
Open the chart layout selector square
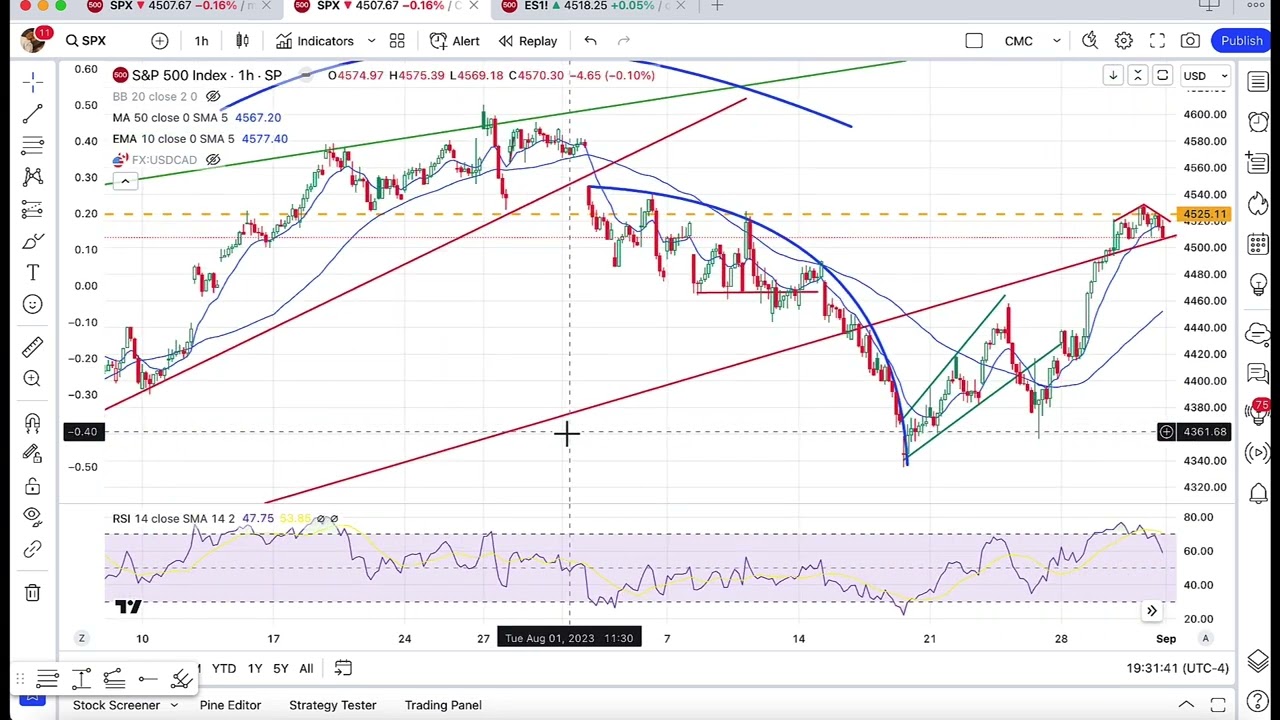(x=974, y=41)
